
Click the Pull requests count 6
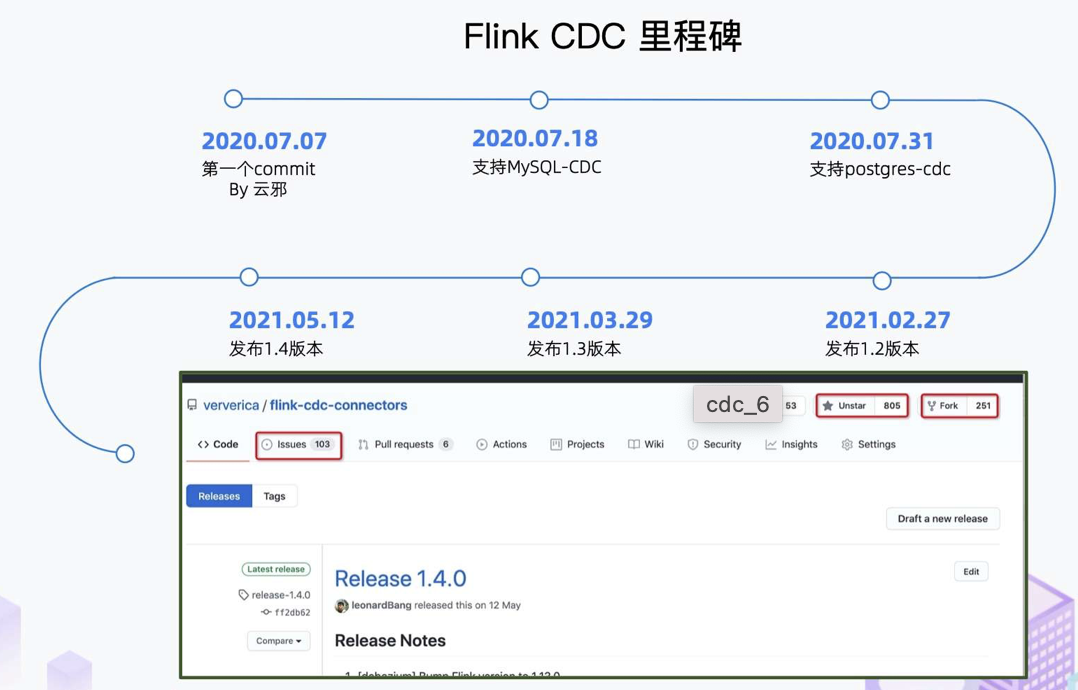point(446,445)
